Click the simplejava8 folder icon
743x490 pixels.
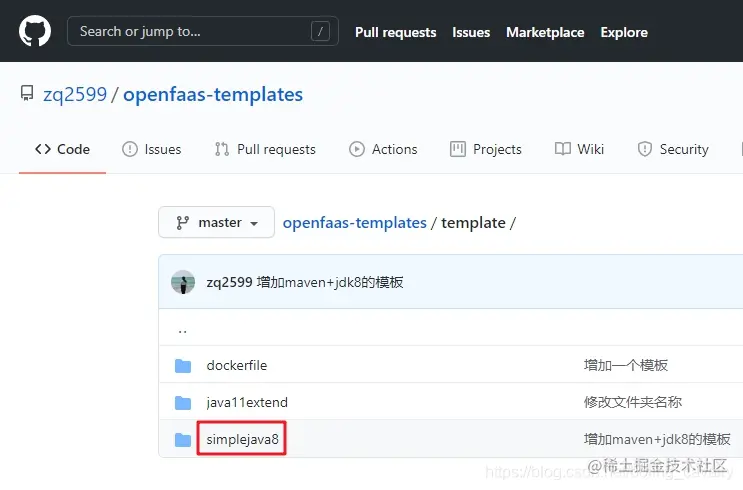coord(183,439)
